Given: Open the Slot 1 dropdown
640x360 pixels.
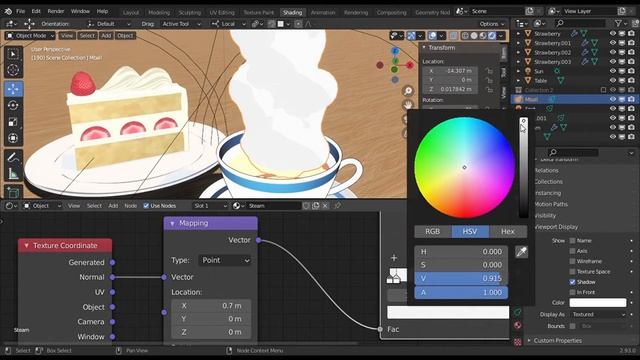Looking at the screenshot, I should [x=210, y=206].
